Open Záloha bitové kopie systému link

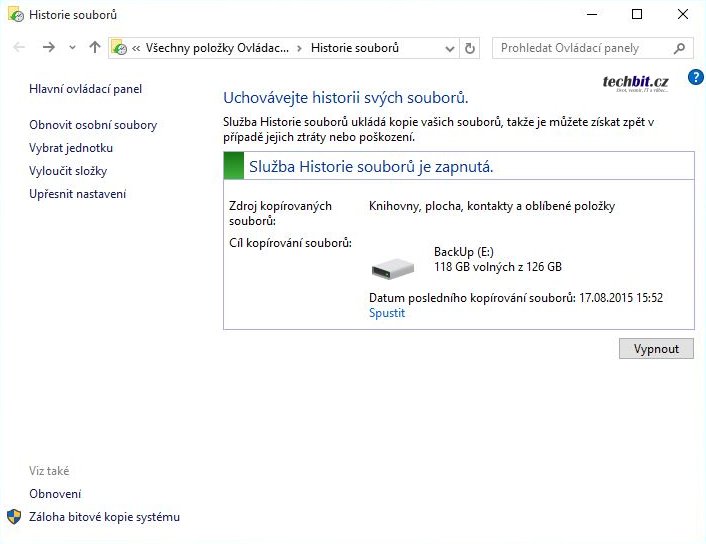tap(104, 517)
